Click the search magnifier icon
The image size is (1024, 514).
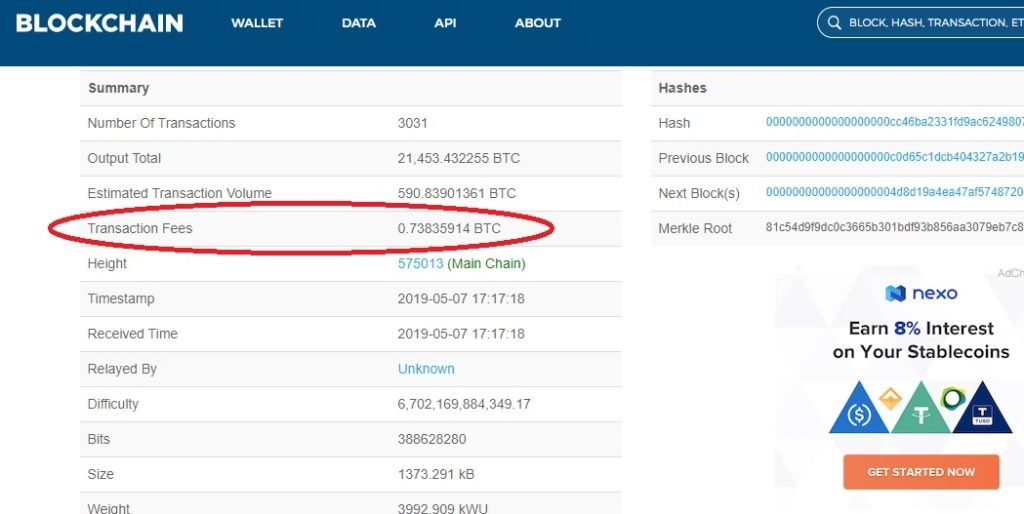tap(834, 23)
